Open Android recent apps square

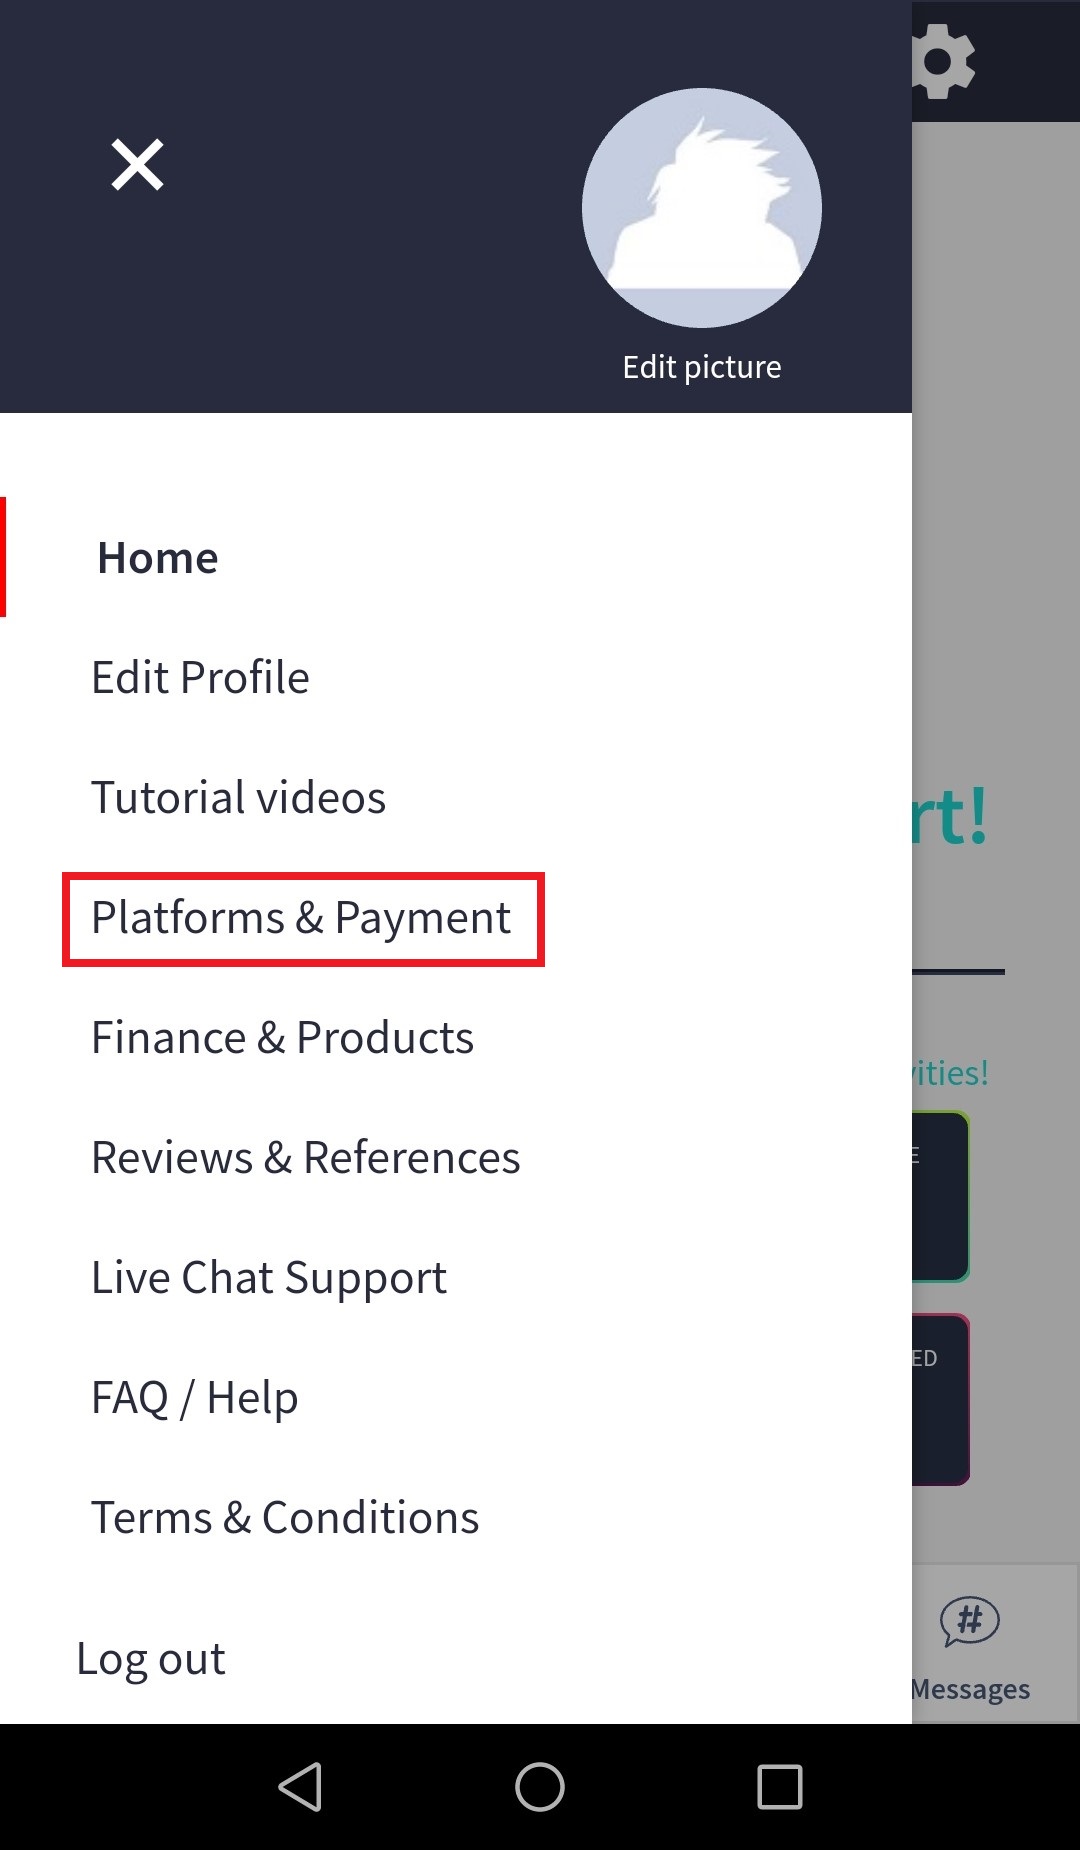pyautogui.click(x=780, y=1787)
